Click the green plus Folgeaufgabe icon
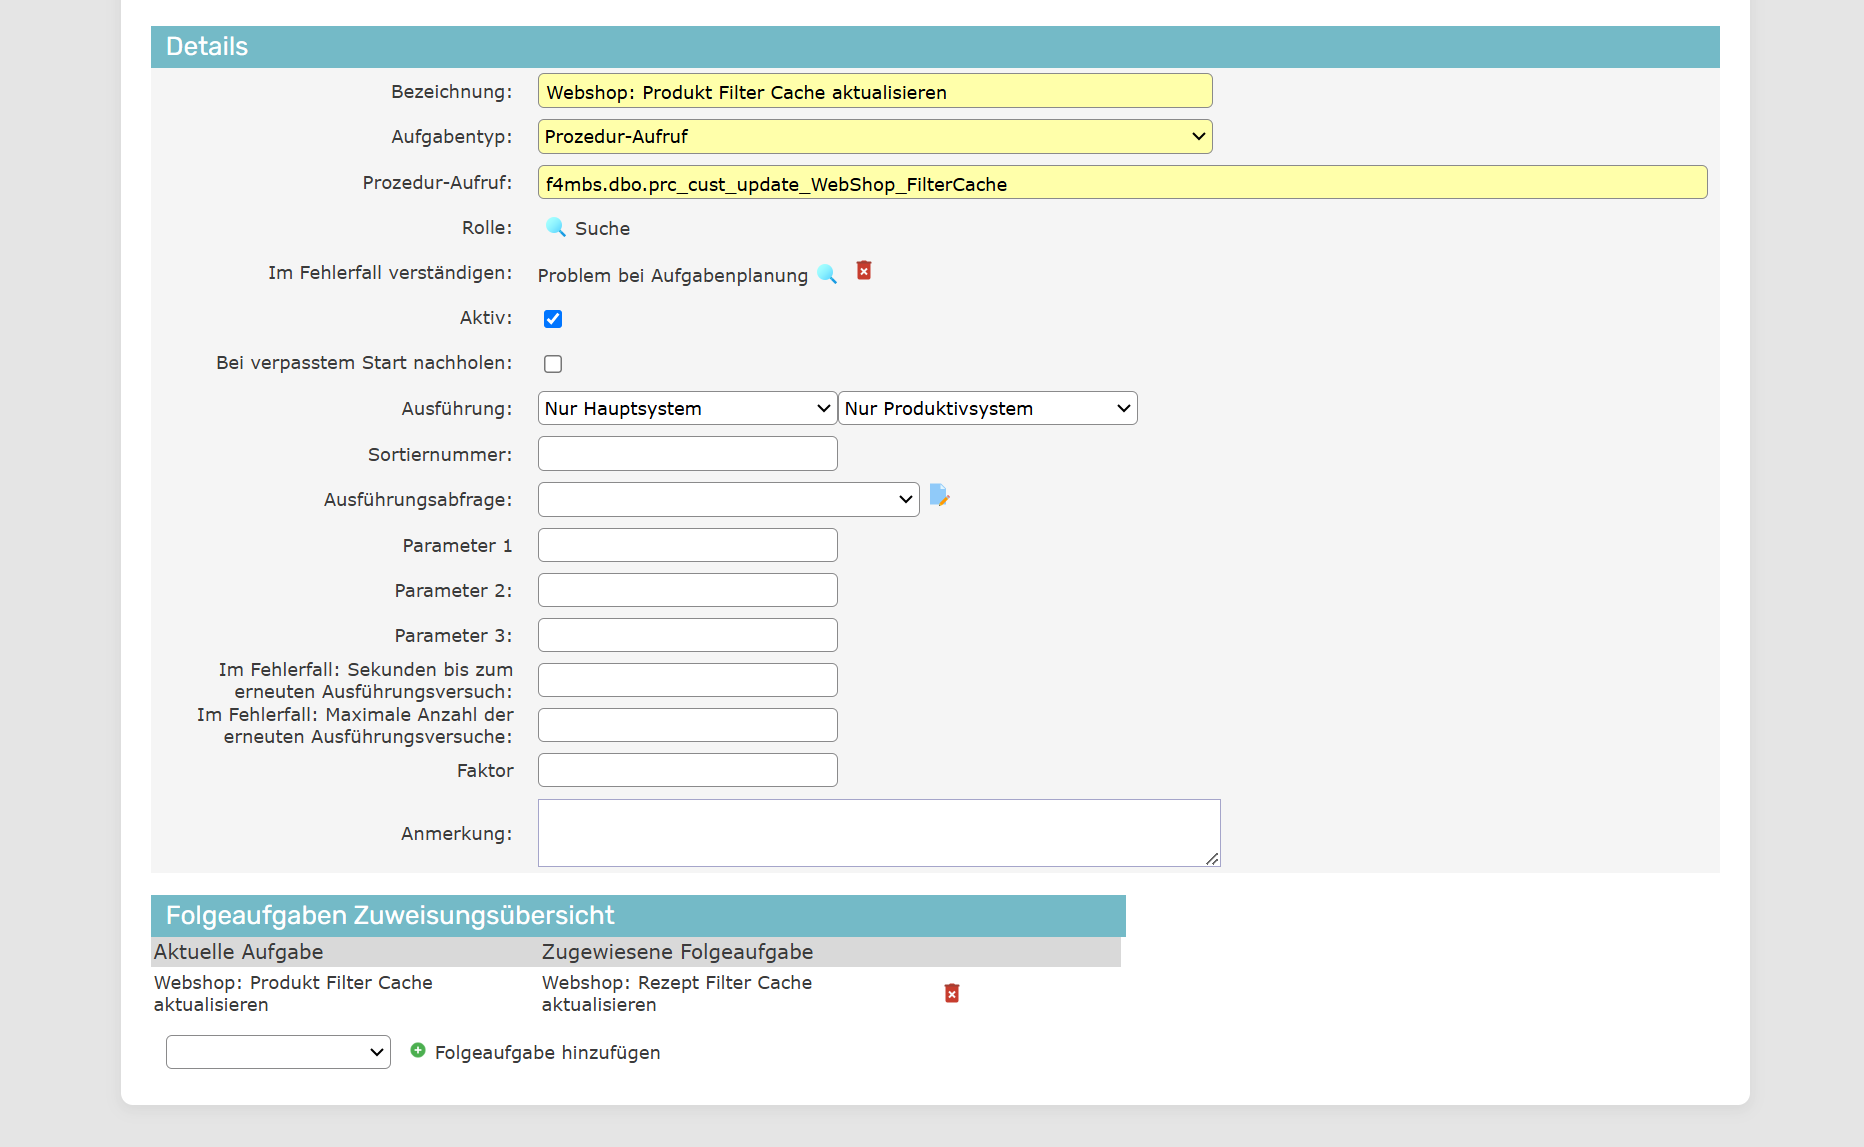The width and height of the screenshot is (1864, 1147). [418, 1050]
